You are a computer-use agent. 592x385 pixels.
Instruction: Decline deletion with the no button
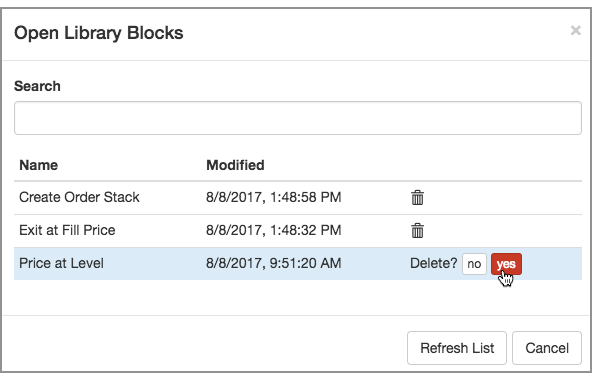(x=474, y=264)
